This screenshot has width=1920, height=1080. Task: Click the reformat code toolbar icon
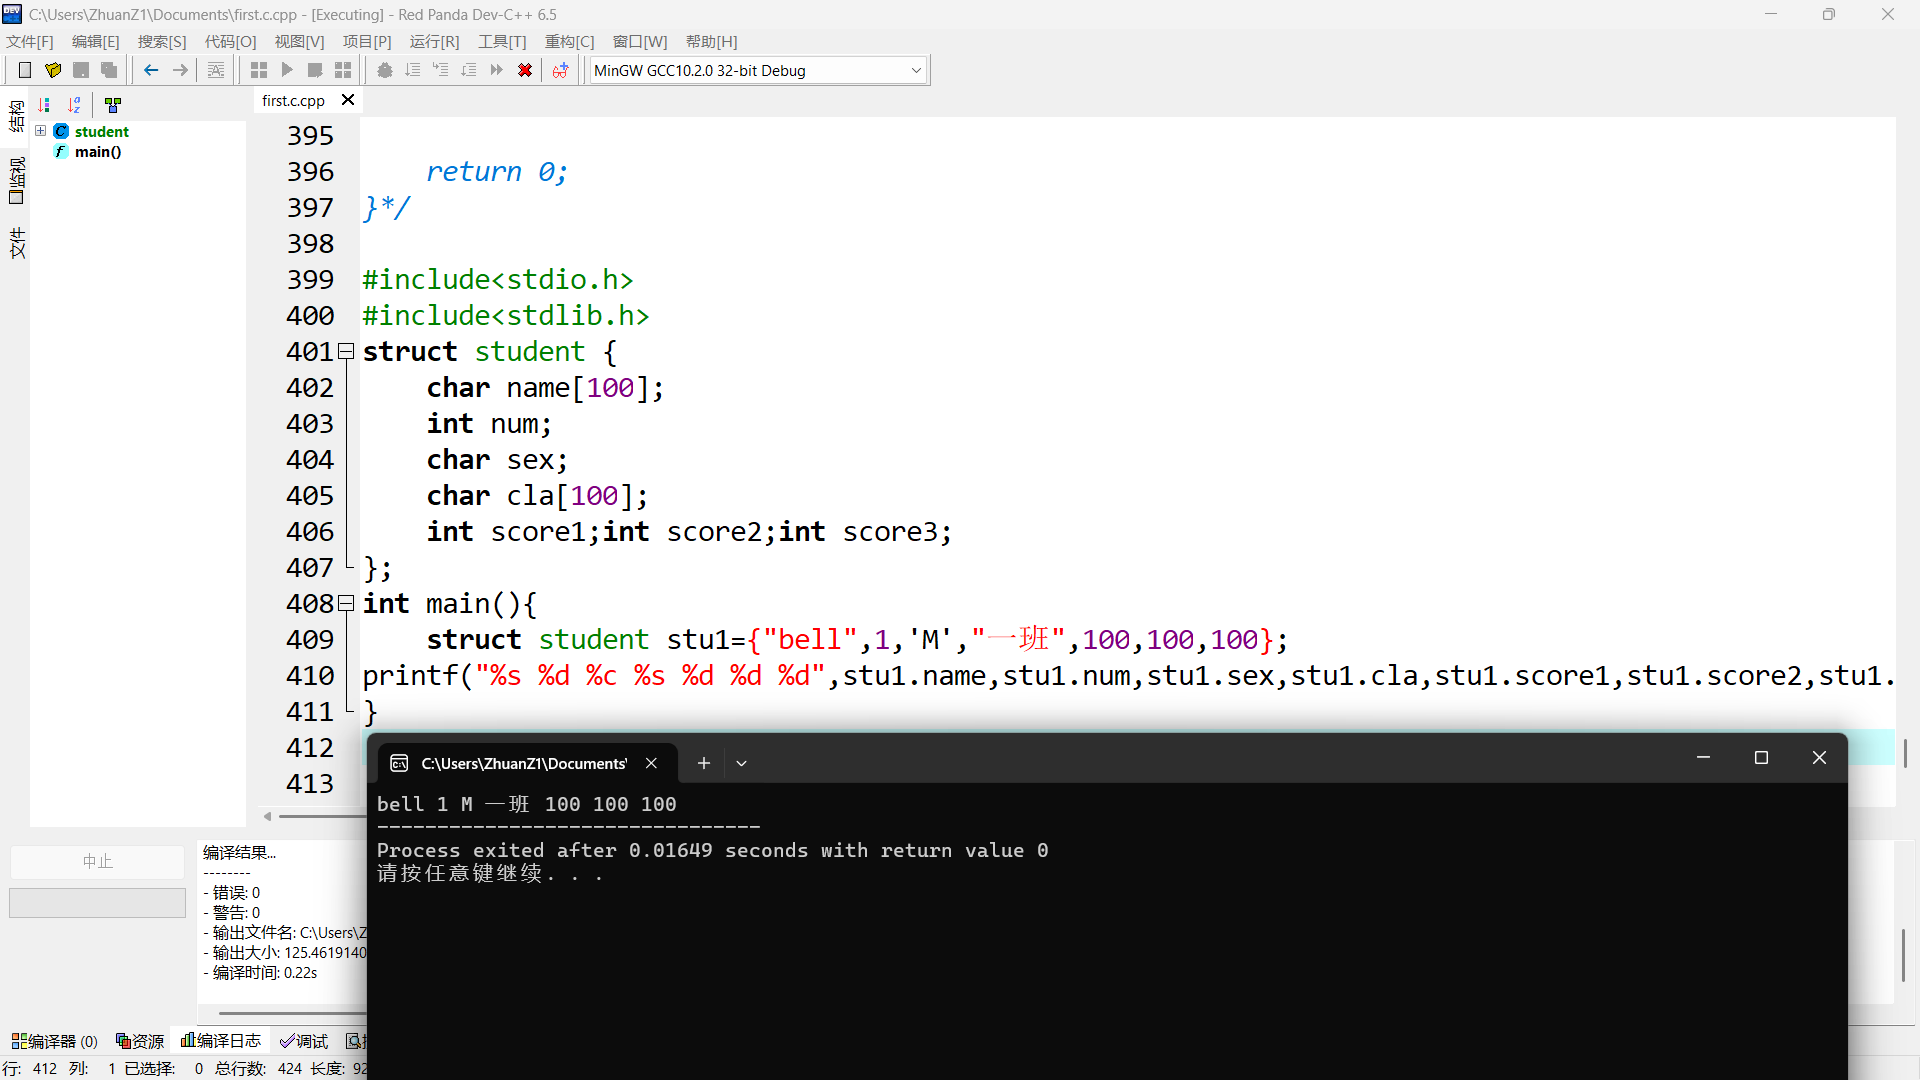(x=216, y=70)
